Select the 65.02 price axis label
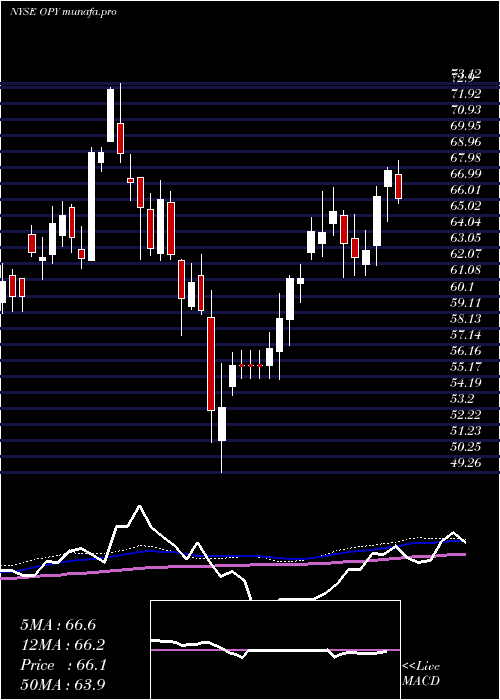500x700 pixels. click(466, 206)
